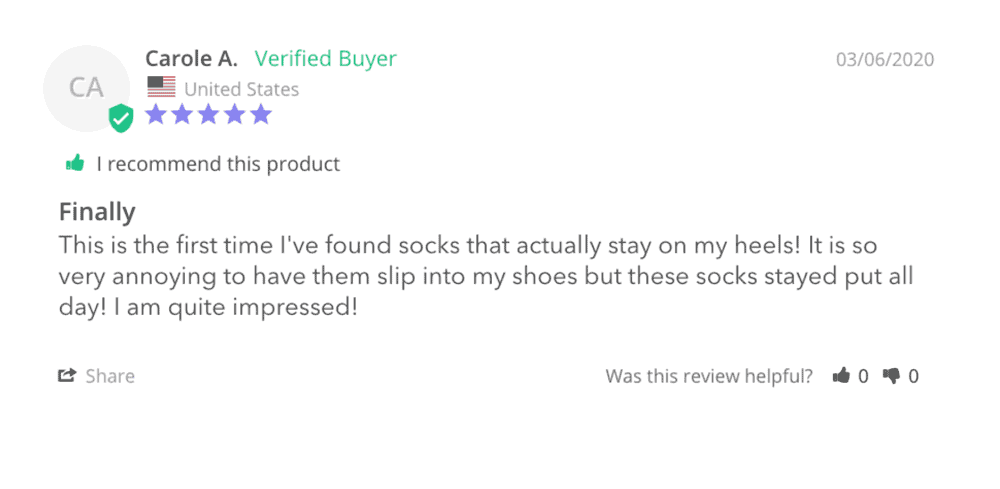Click the third purple rating star
This screenshot has width=1000, height=489.
point(208,114)
